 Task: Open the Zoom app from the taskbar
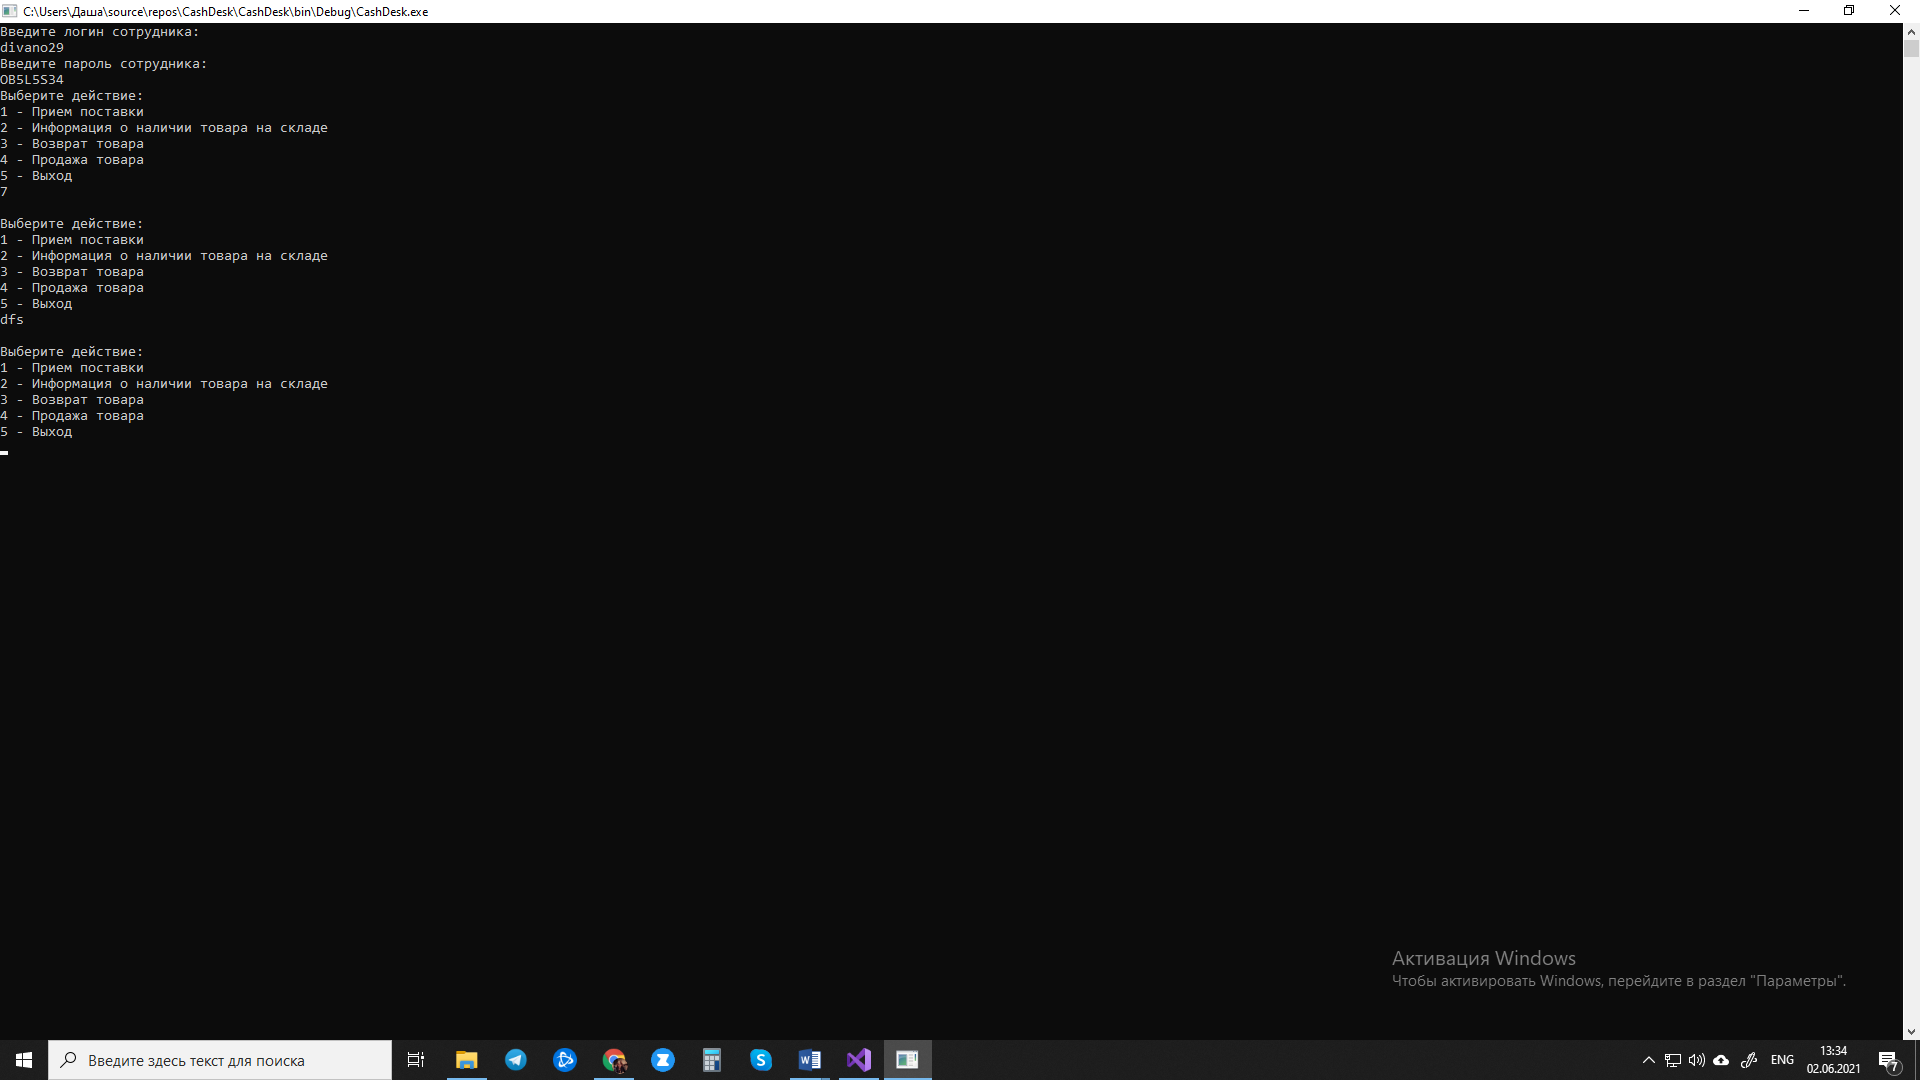click(663, 1060)
